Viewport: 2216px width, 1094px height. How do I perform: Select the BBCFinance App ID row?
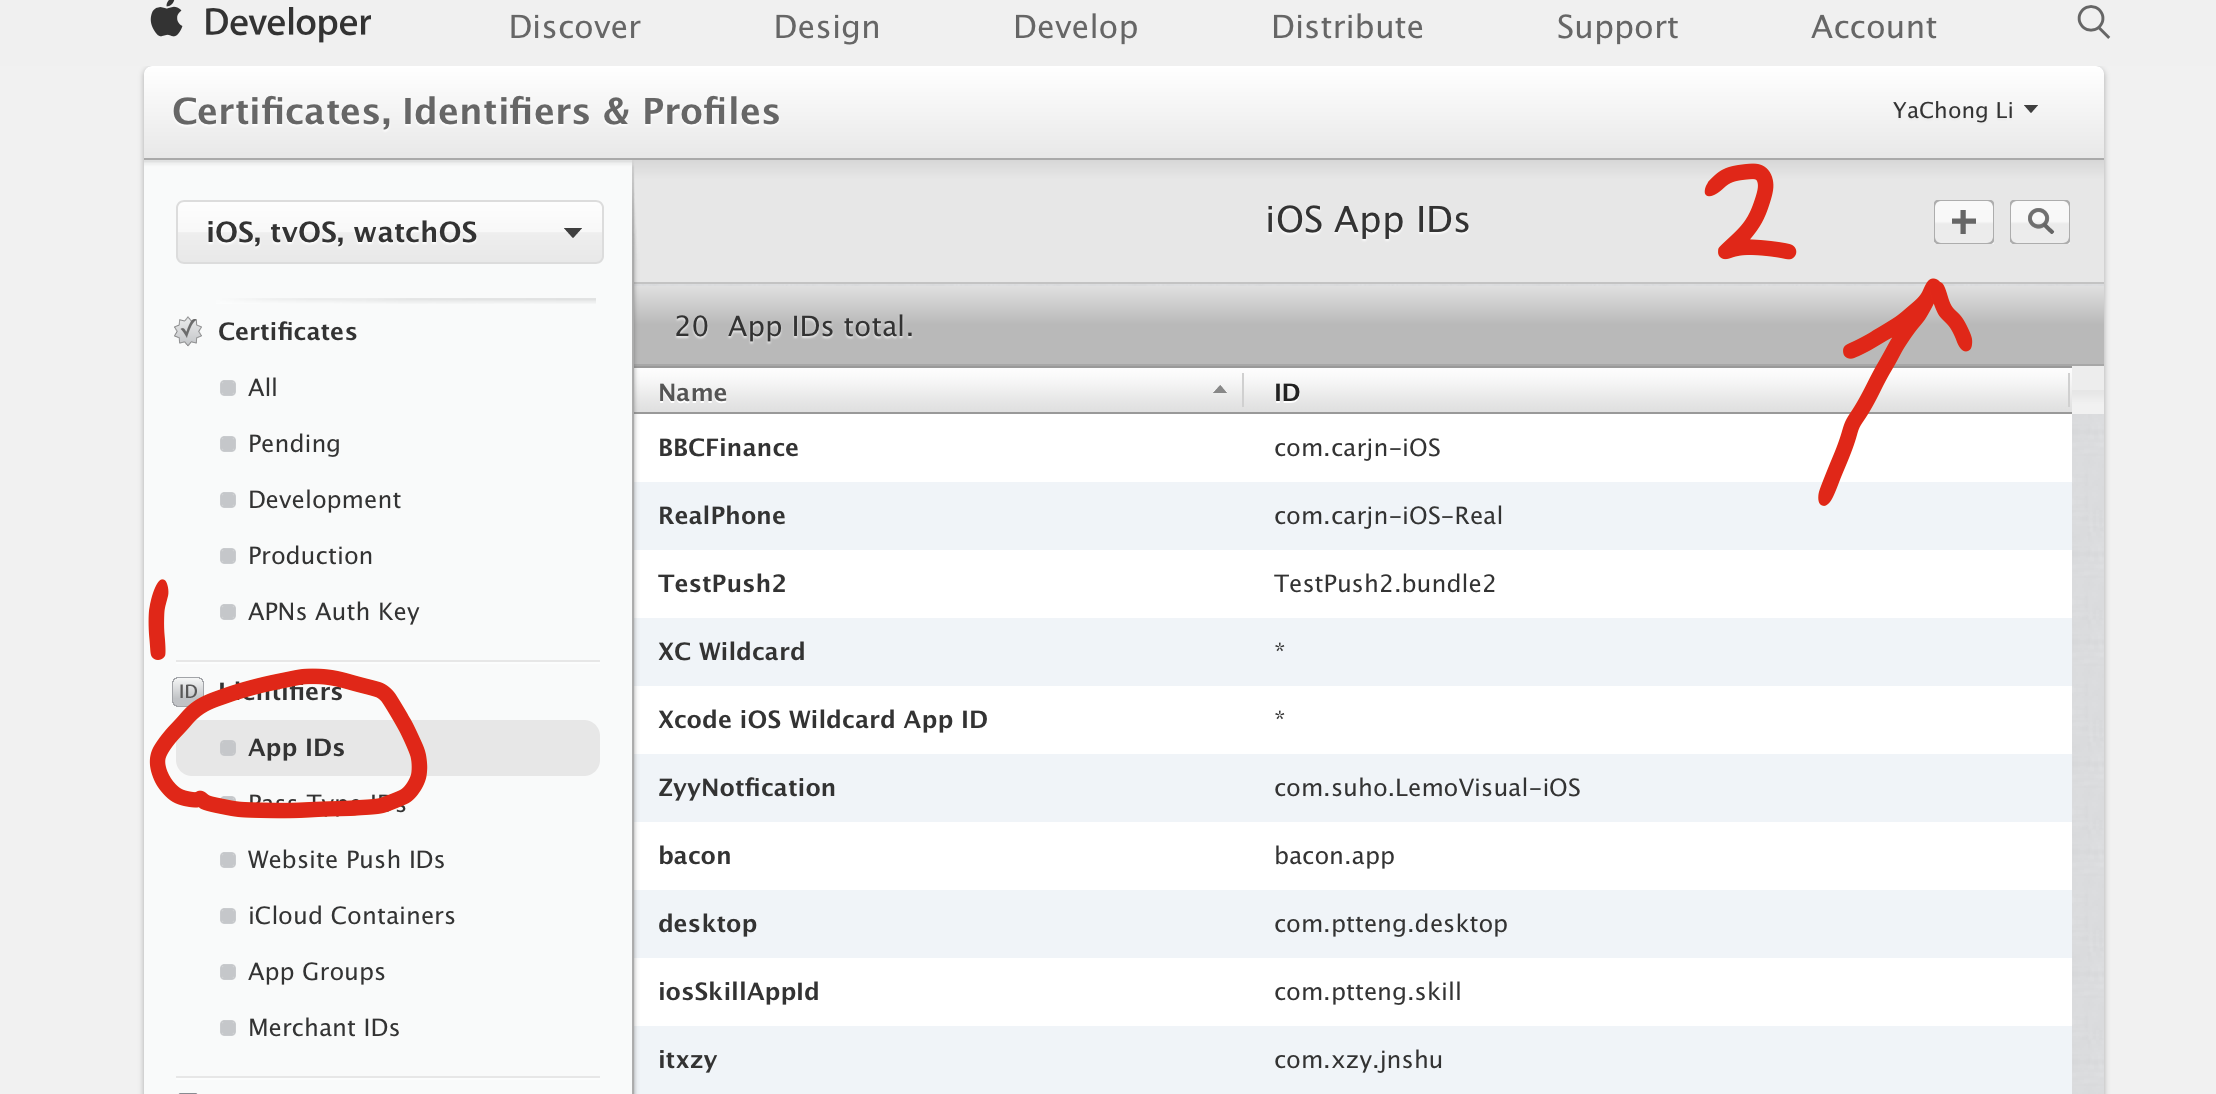point(728,448)
